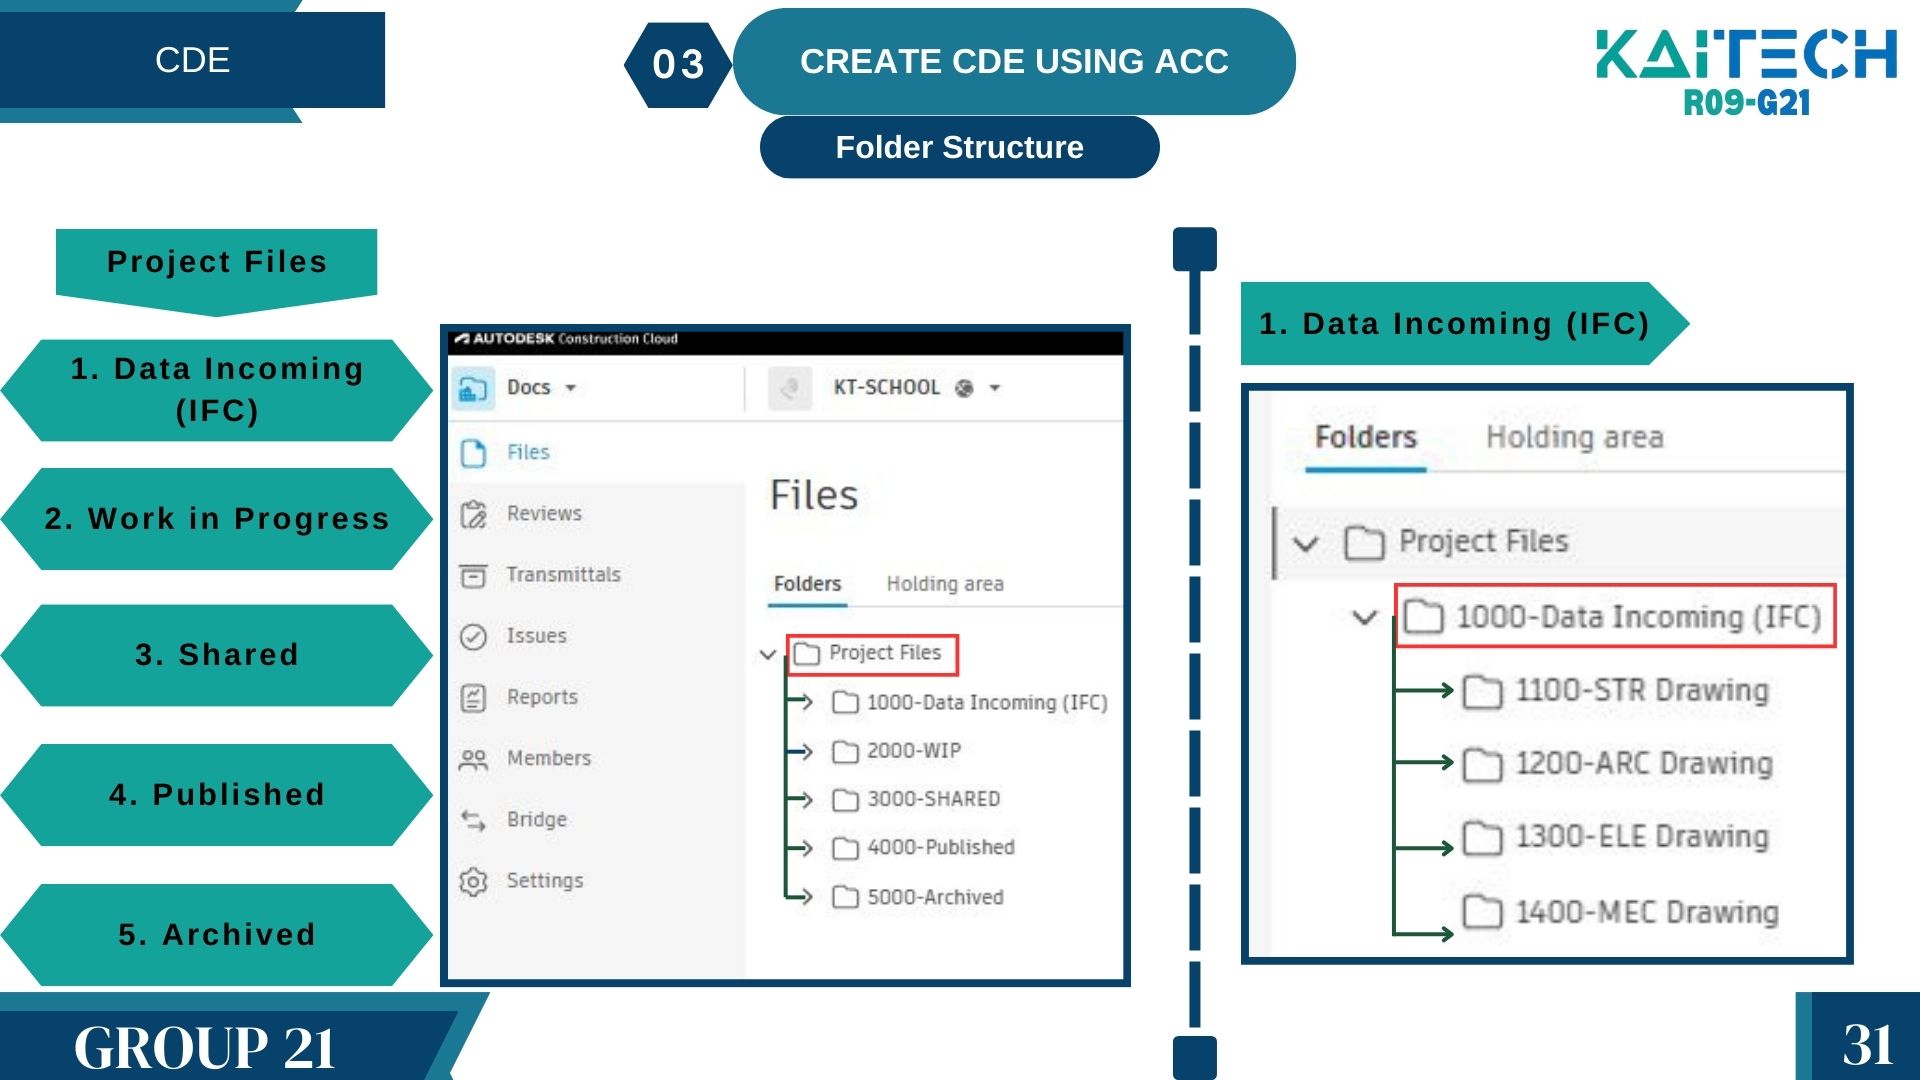
Task: Select the enlarged Folders tab on right
Action: 1365,438
